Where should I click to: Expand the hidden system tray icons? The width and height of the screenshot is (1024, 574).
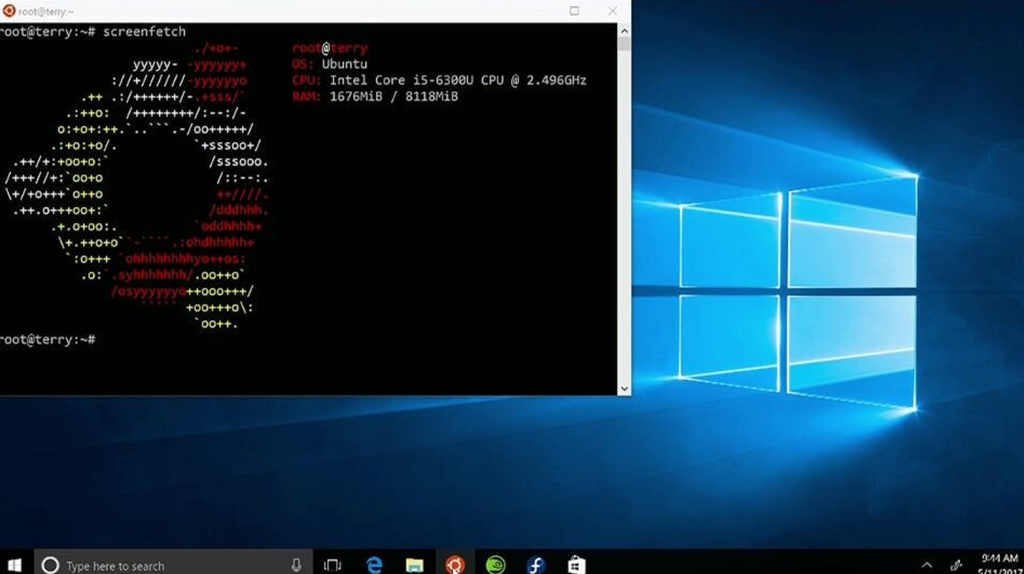(927, 565)
